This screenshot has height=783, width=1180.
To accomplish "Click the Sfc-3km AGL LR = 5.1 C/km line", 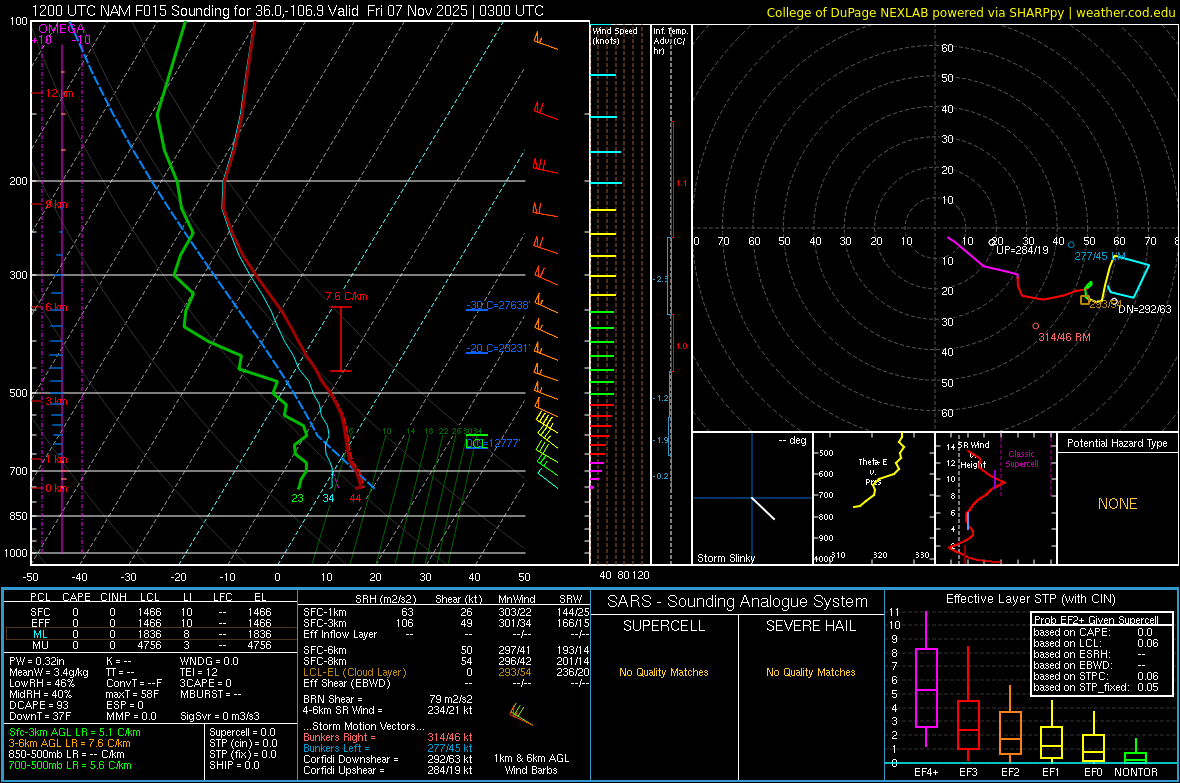I will (75, 733).
